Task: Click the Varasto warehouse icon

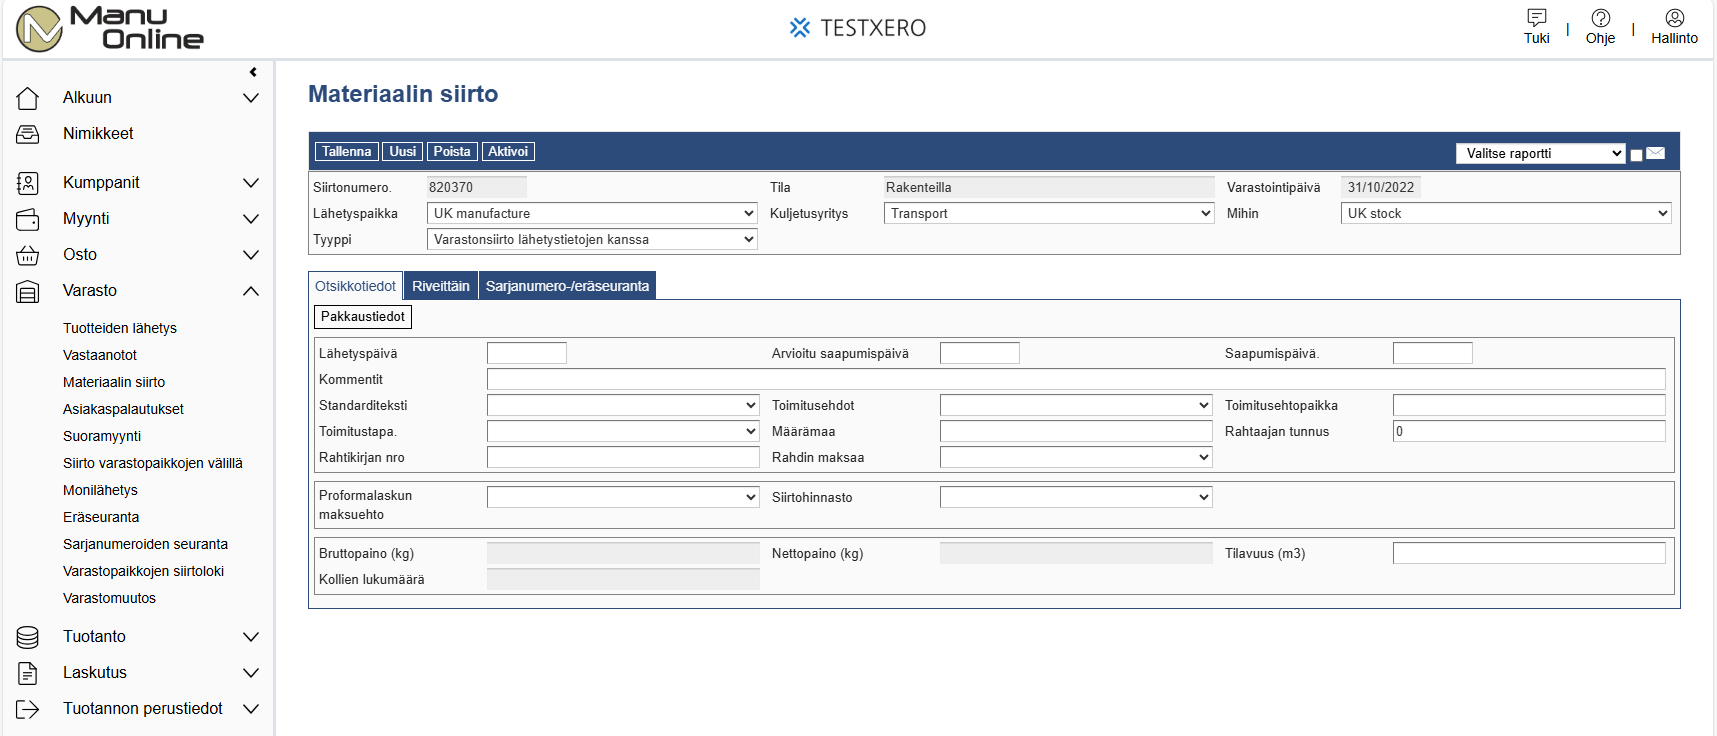Action: (x=28, y=291)
